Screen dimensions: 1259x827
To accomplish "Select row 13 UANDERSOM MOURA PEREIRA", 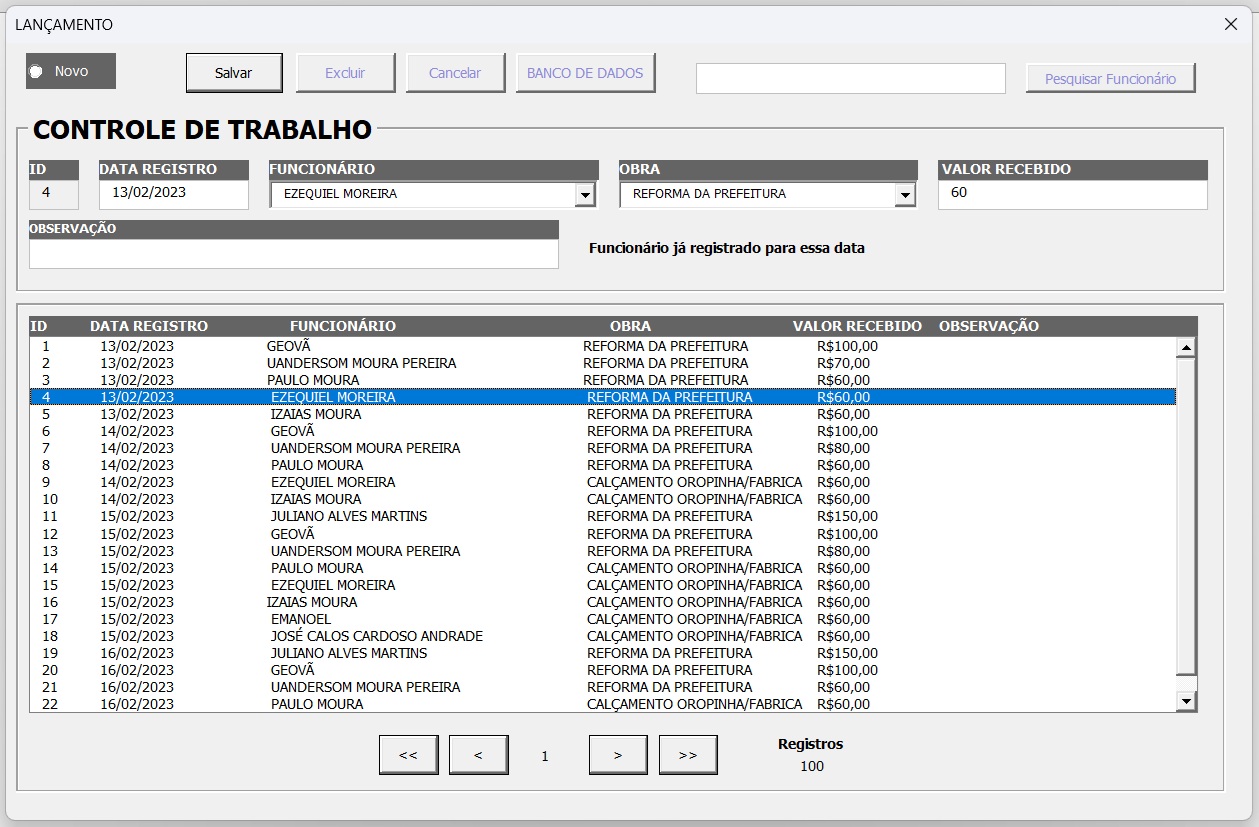I will click(x=603, y=551).
